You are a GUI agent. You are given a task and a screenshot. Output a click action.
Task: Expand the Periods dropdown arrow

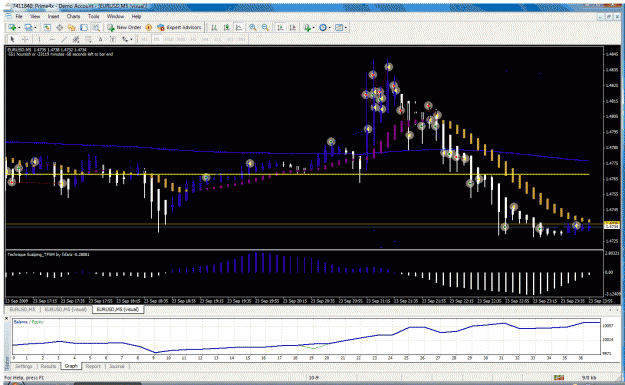tap(330, 28)
